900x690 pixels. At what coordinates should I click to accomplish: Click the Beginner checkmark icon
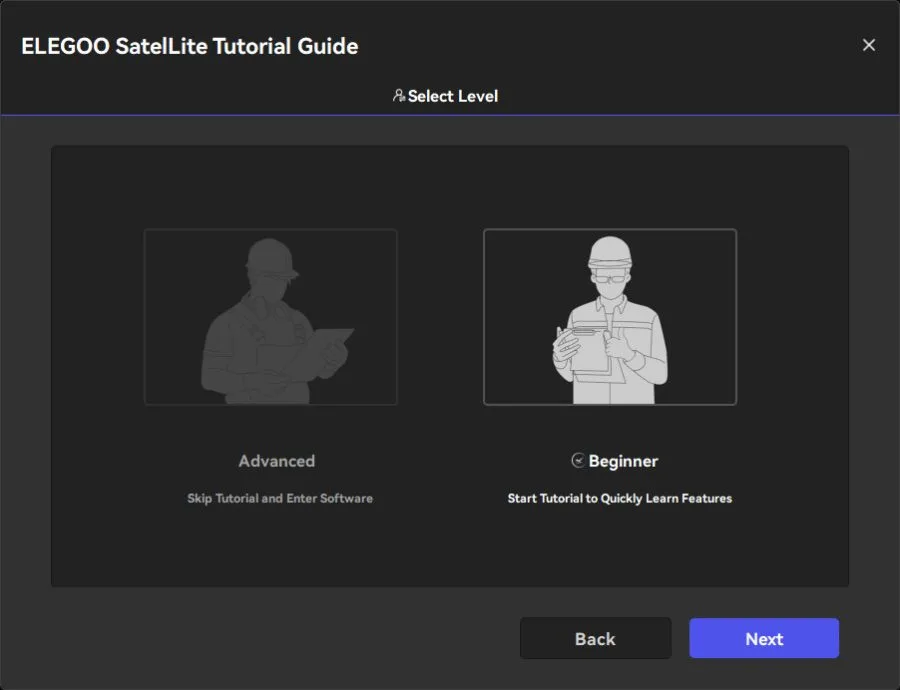578,460
